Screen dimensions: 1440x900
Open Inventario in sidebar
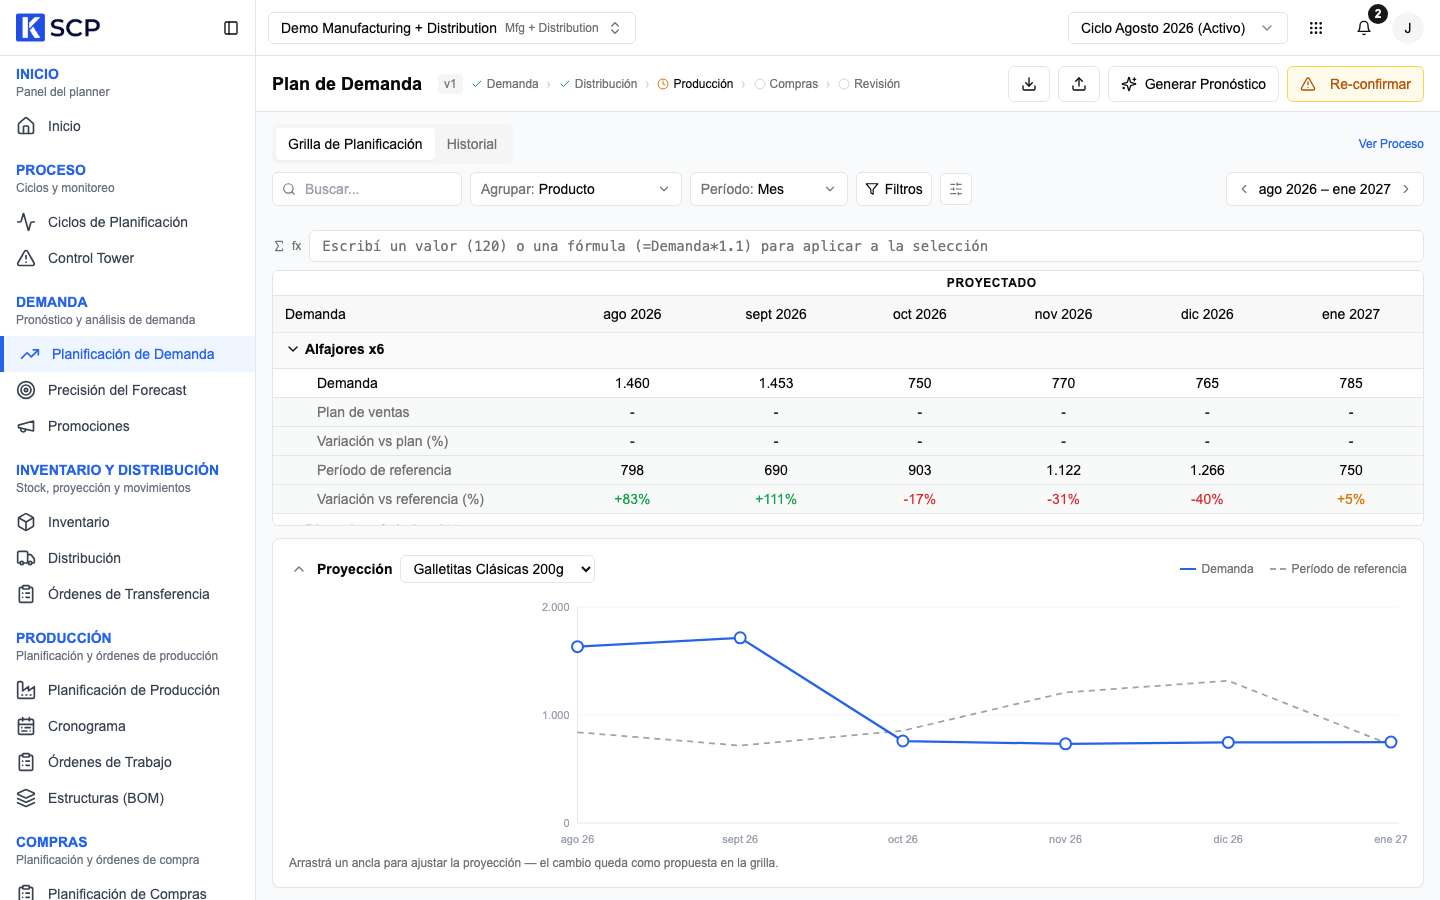pyautogui.click(x=128, y=522)
